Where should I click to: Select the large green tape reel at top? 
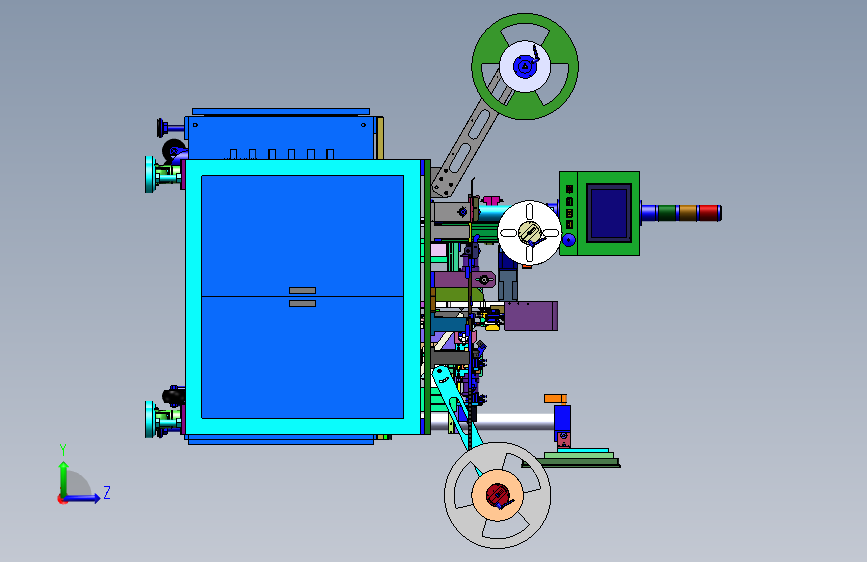click(x=525, y=66)
